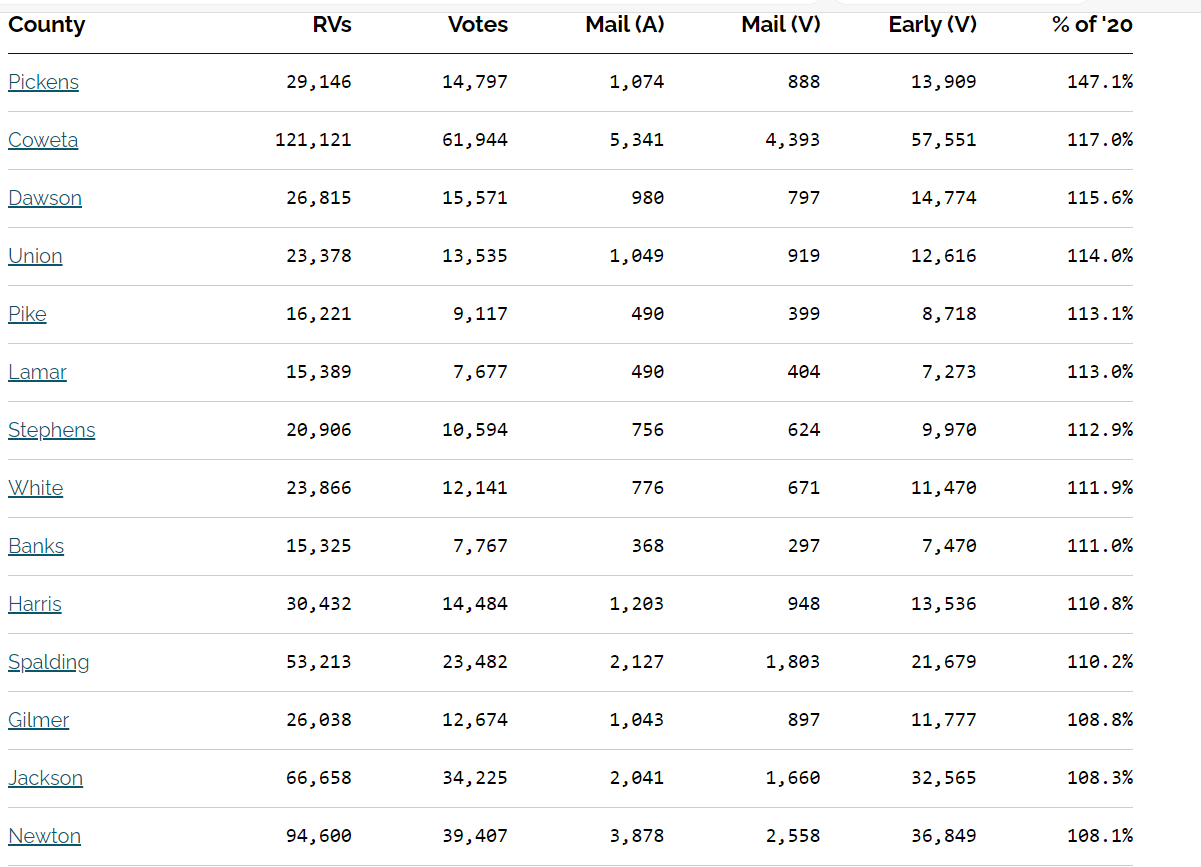The width and height of the screenshot is (1201, 867).
Task: Open the Coweta county link
Action: 43,140
